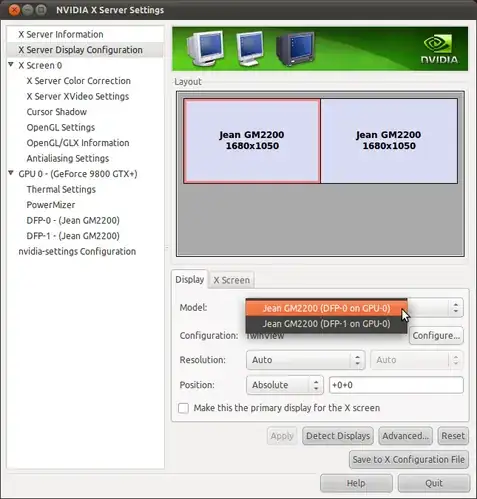This screenshot has width=477, height=499.
Task: Click the middle flat monitor icon in banner
Action: click(250, 49)
